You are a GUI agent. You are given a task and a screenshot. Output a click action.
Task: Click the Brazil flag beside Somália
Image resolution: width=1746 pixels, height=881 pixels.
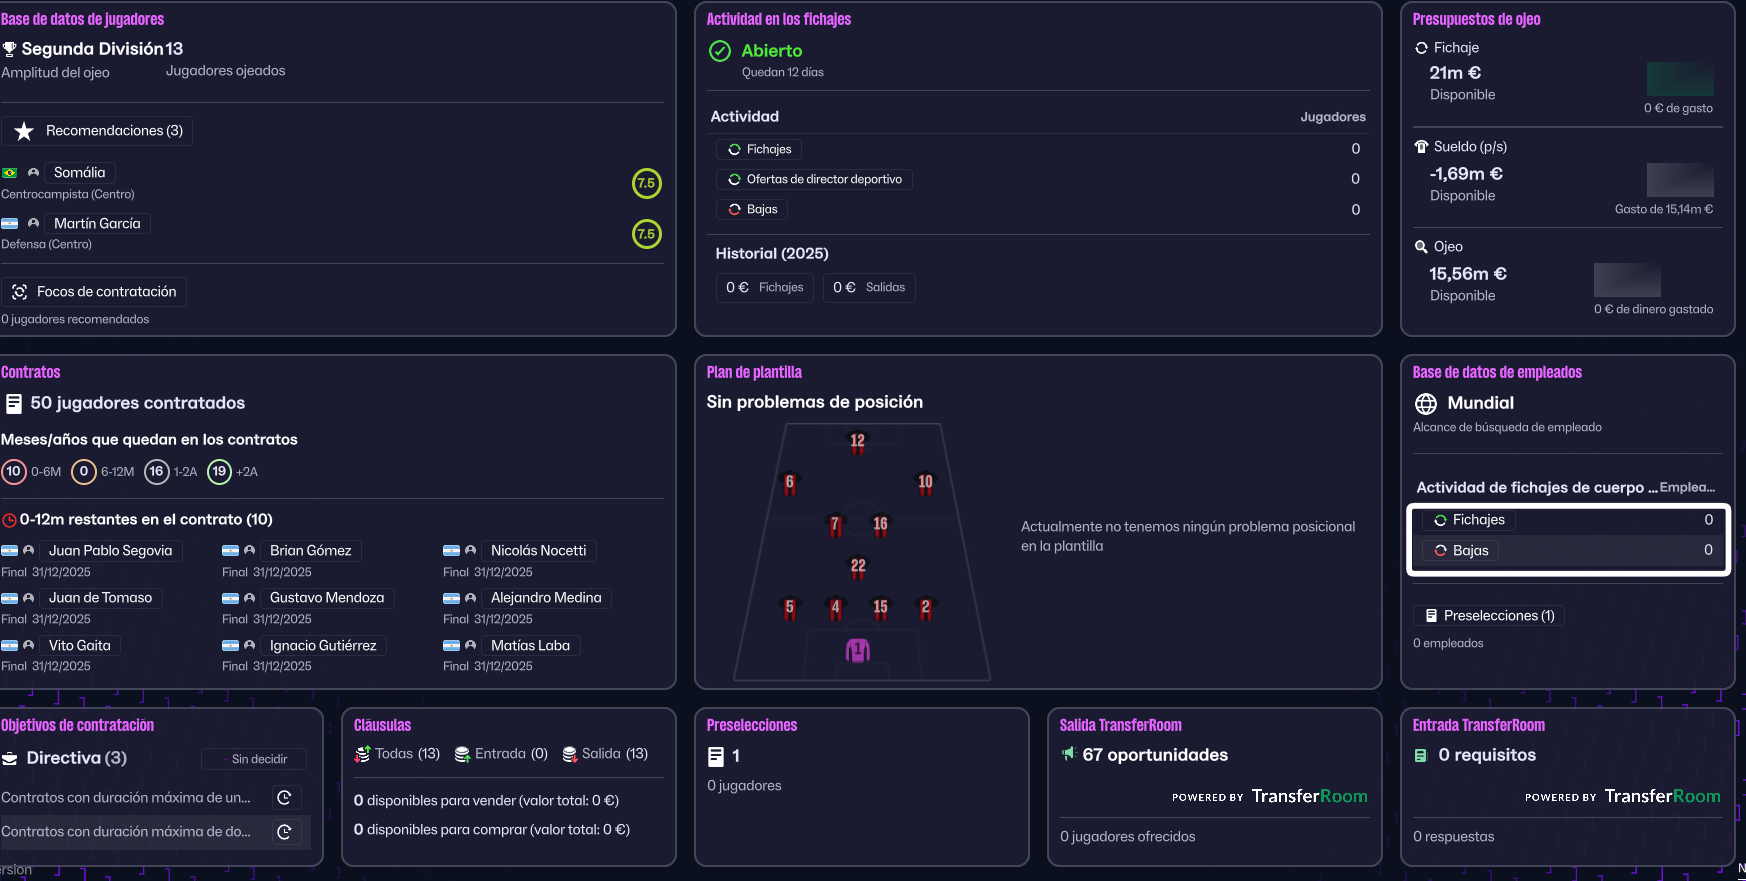10,173
